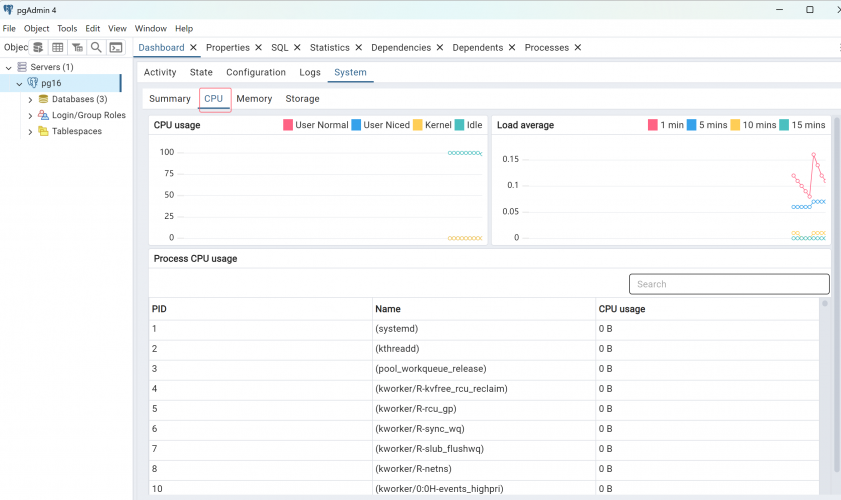Close the Processes tab
This screenshot has height=500, width=841.
coord(578,47)
